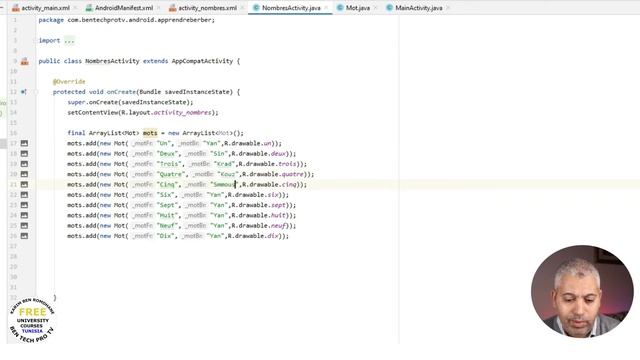Collapse the onCreate method fold marker
The height and width of the screenshot is (360, 640).
tap(36, 92)
